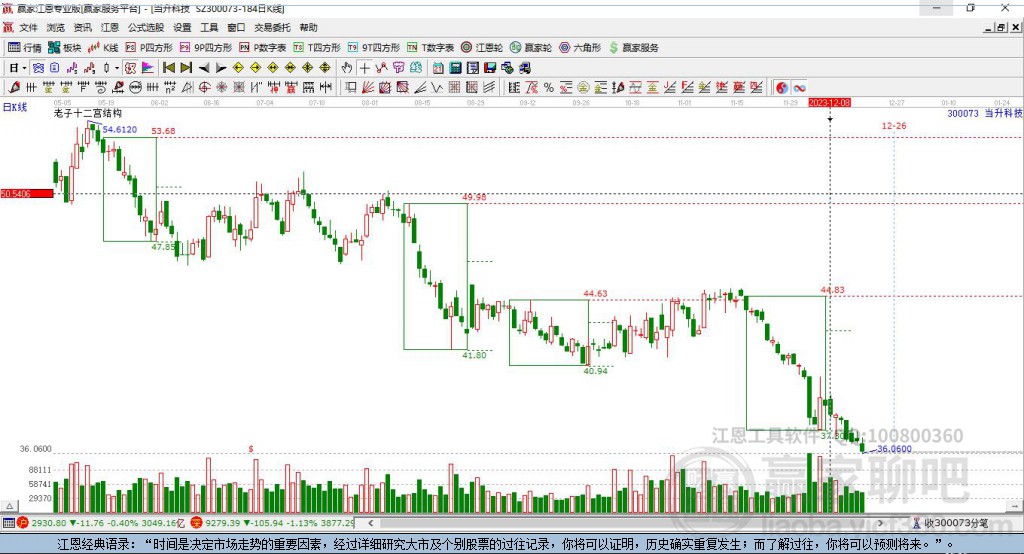Select the rectangle box drawing tool

(x=350, y=88)
